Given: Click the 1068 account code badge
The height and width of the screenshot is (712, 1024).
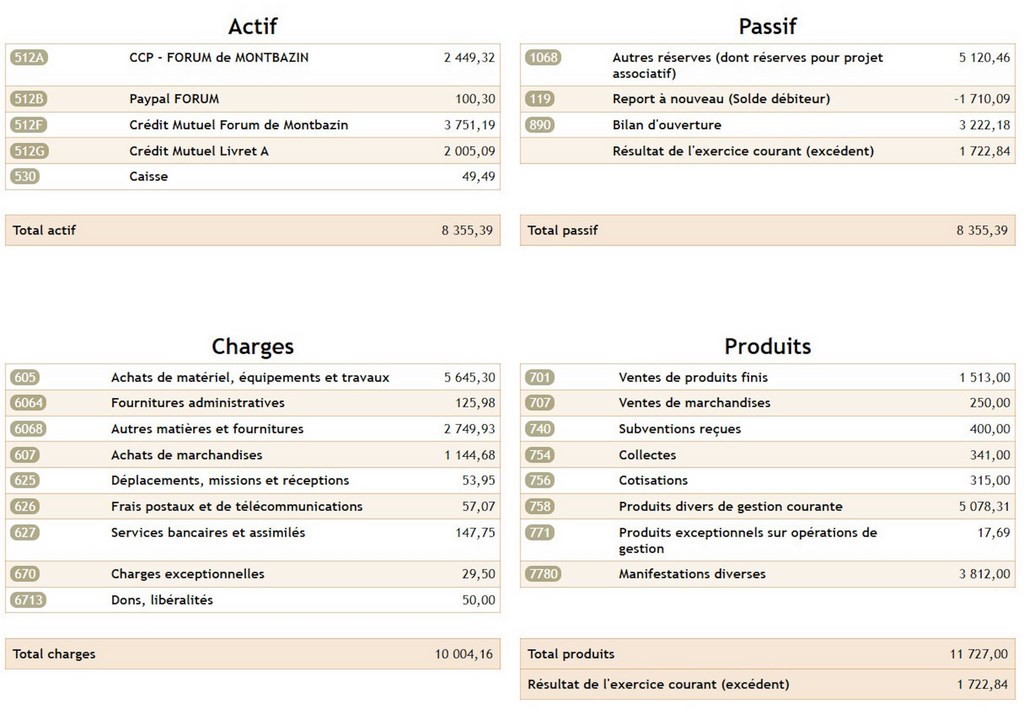Looking at the screenshot, I should coord(543,58).
